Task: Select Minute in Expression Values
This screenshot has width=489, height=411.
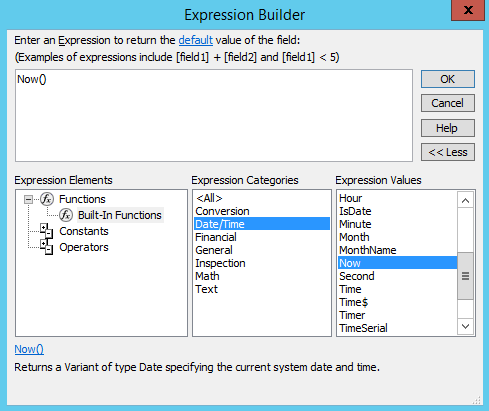Action: tap(397, 224)
